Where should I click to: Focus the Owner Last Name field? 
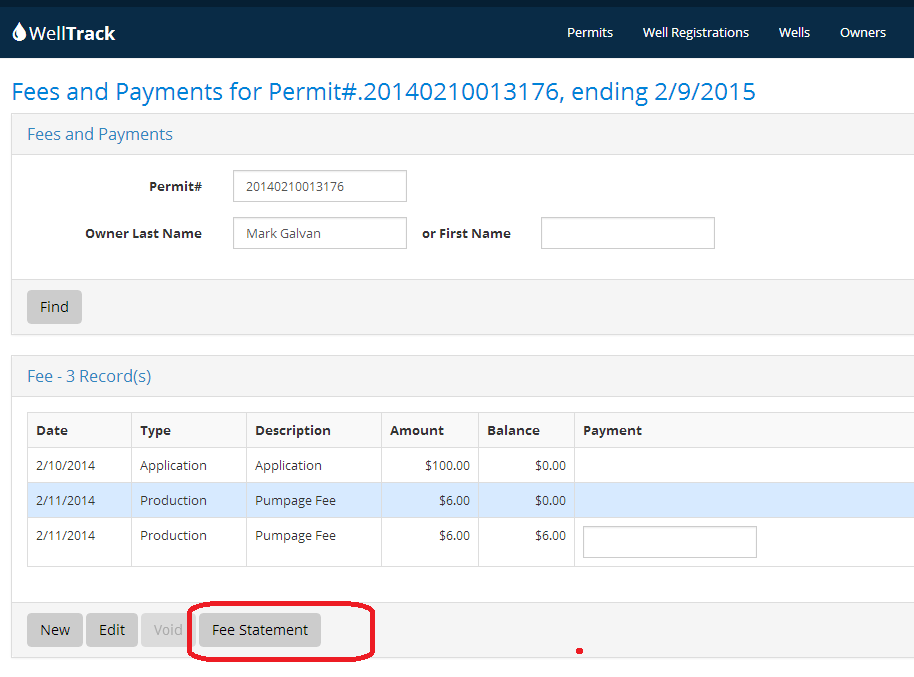click(x=319, y=233)
